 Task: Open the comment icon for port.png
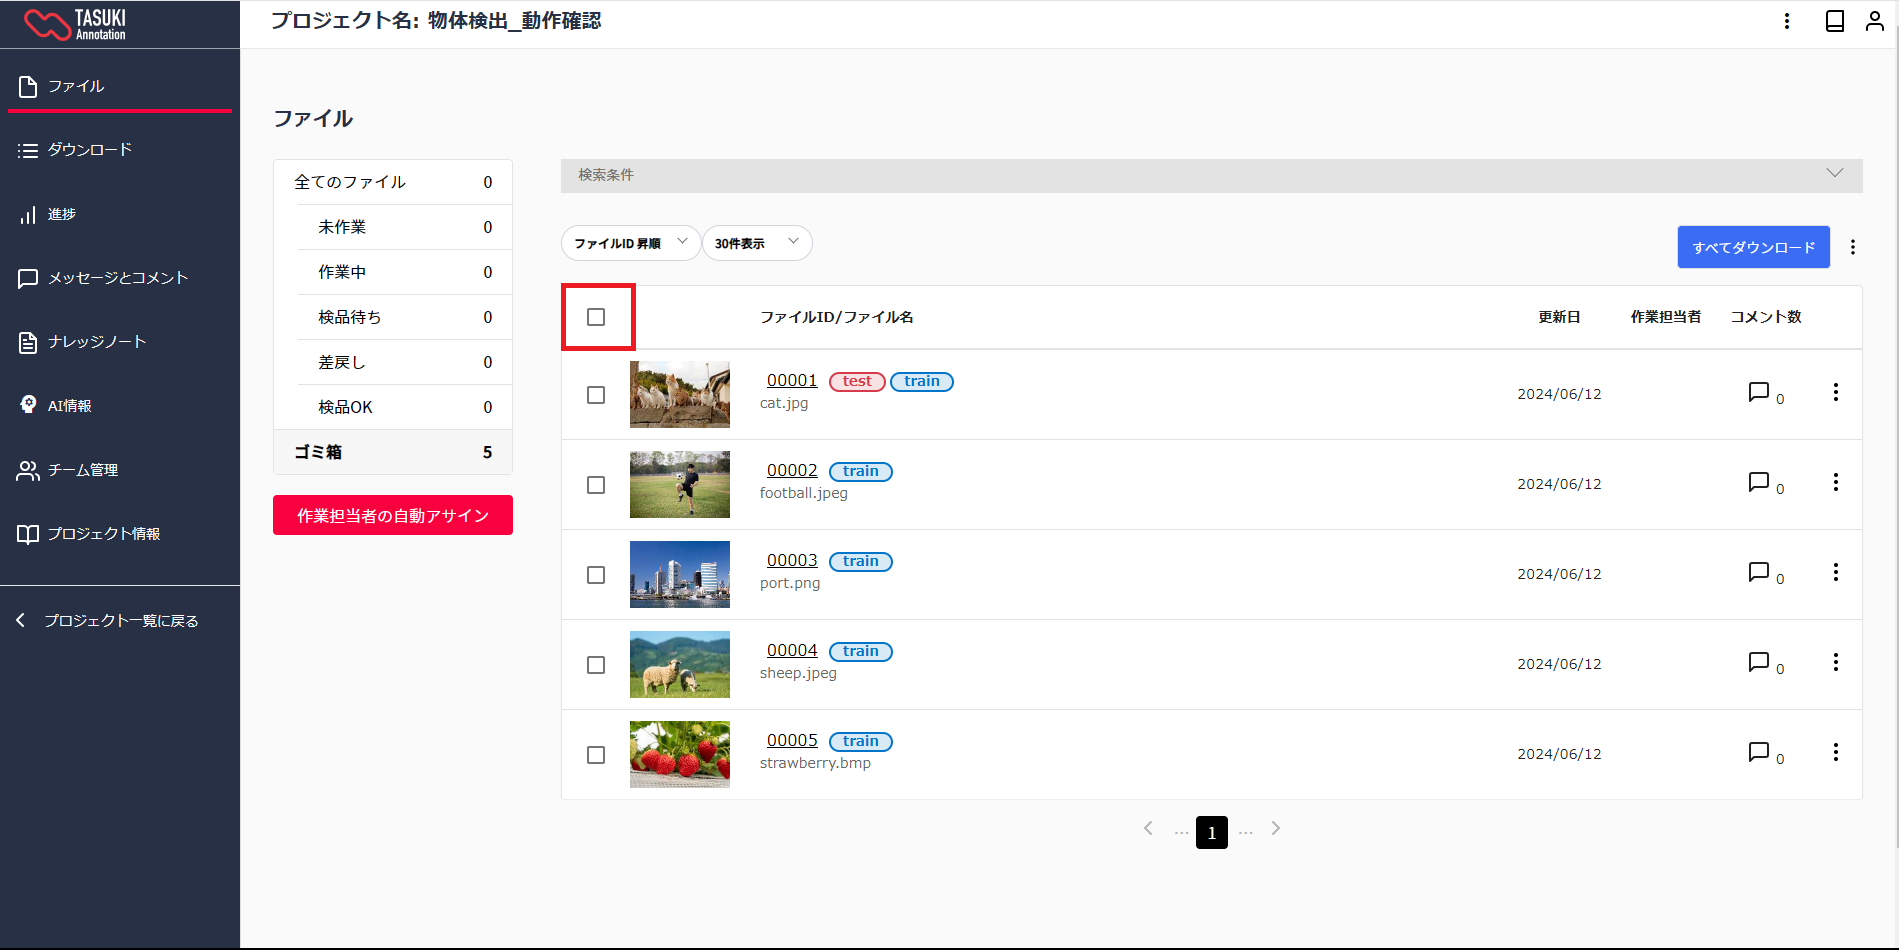1758,572
